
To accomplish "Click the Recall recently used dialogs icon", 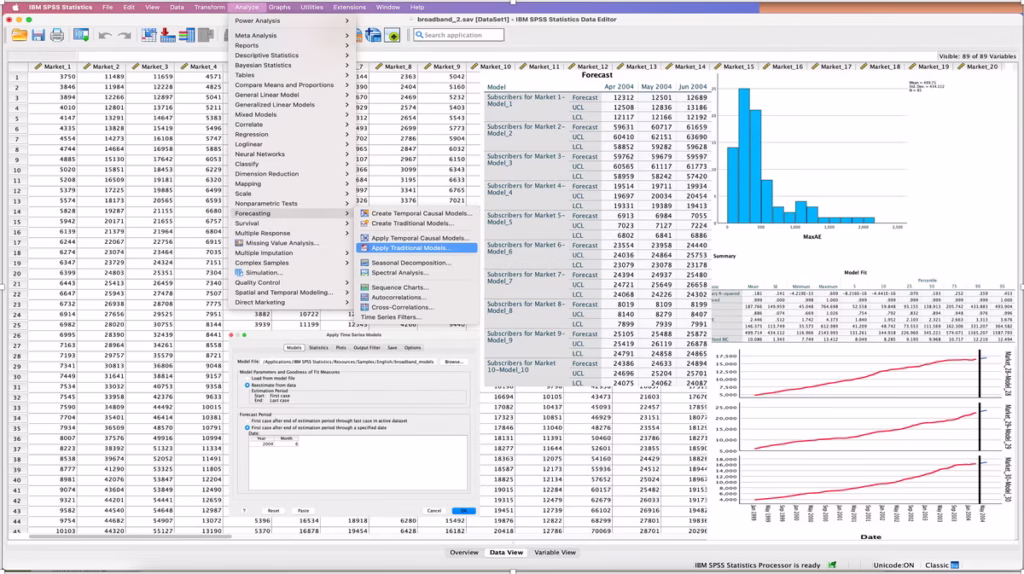I will [x=81, y=35].
